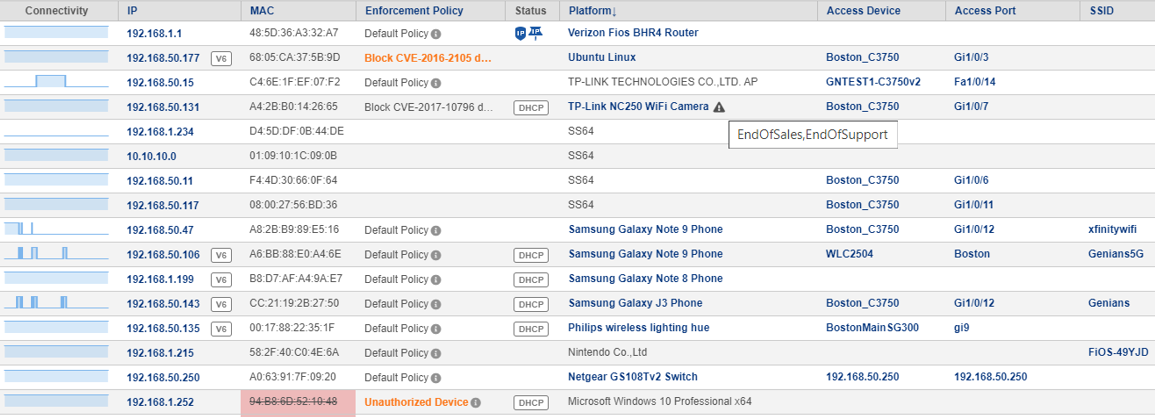The height and width of the screenshot is (417, 1155).
Task: Click info icon next to Unauthorized Device
Action: click(475, 402)
